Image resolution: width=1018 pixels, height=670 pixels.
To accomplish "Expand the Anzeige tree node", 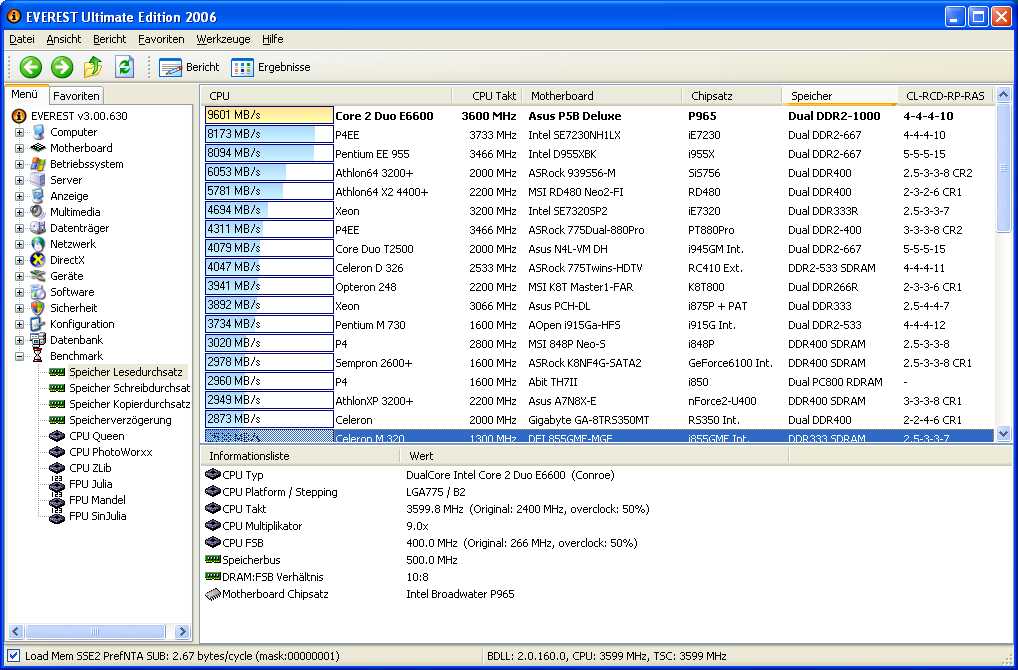I will pyautogui.click(x=19, y=196).
